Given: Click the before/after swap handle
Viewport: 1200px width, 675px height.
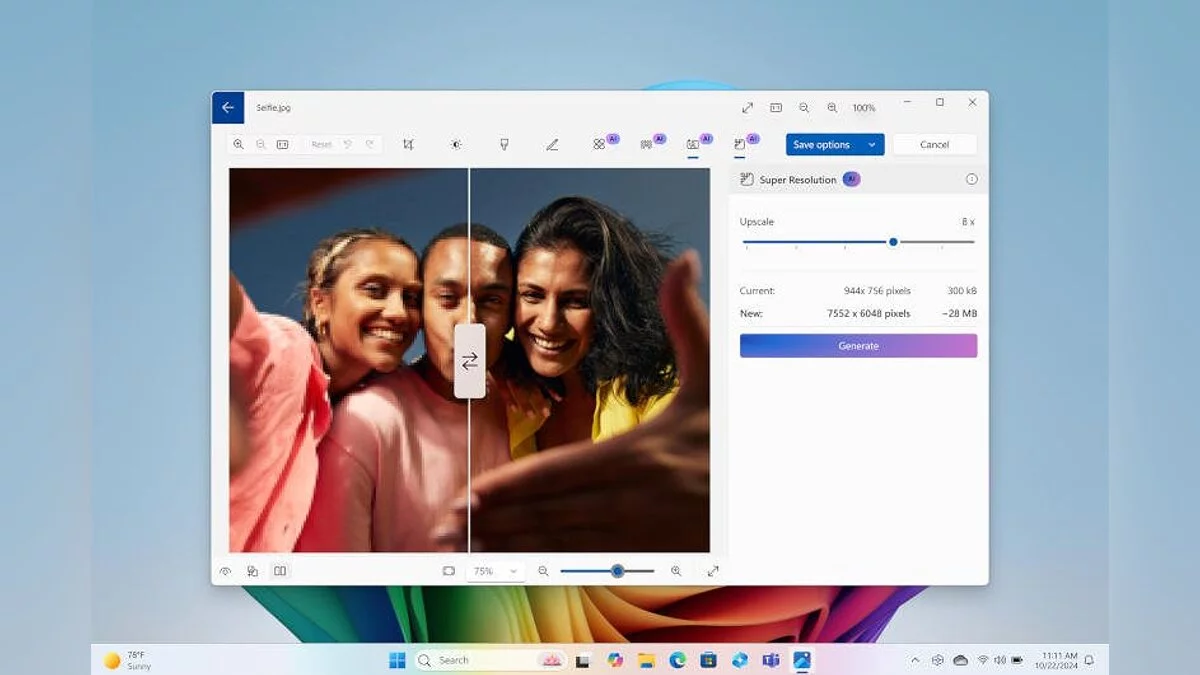Looking at the screenshot, I should [x=470, y=361].
